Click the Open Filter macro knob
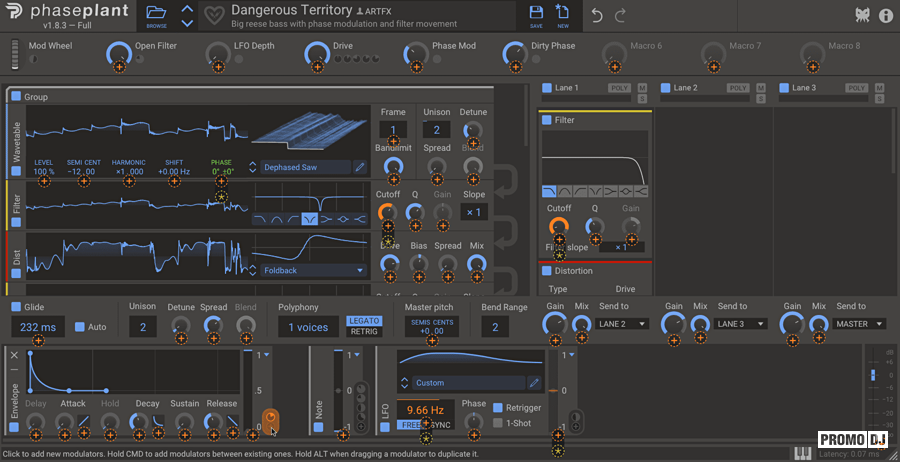This screenshot has width=900, height=462. click(x=118, y=53)
